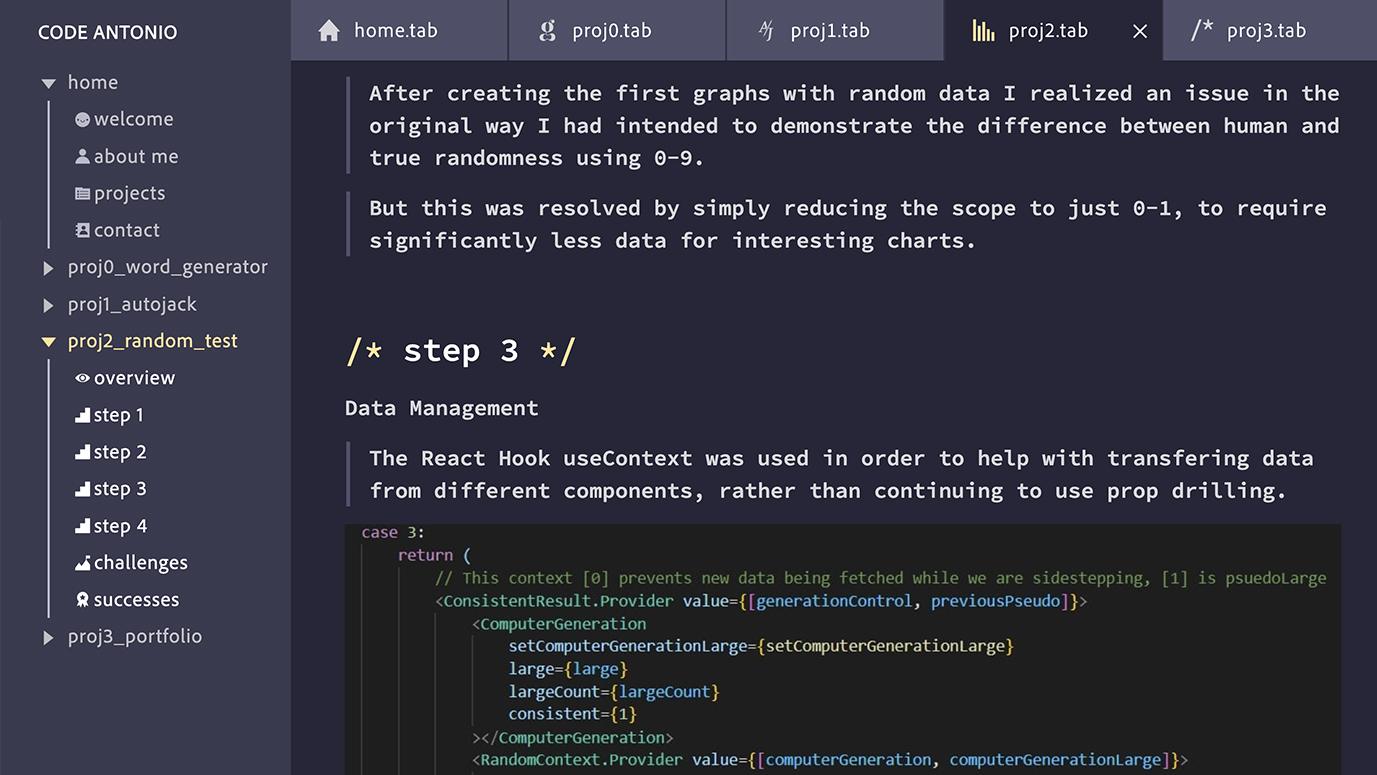
Task: Open step 1 in the sidebar
Action: click(118, 415)
